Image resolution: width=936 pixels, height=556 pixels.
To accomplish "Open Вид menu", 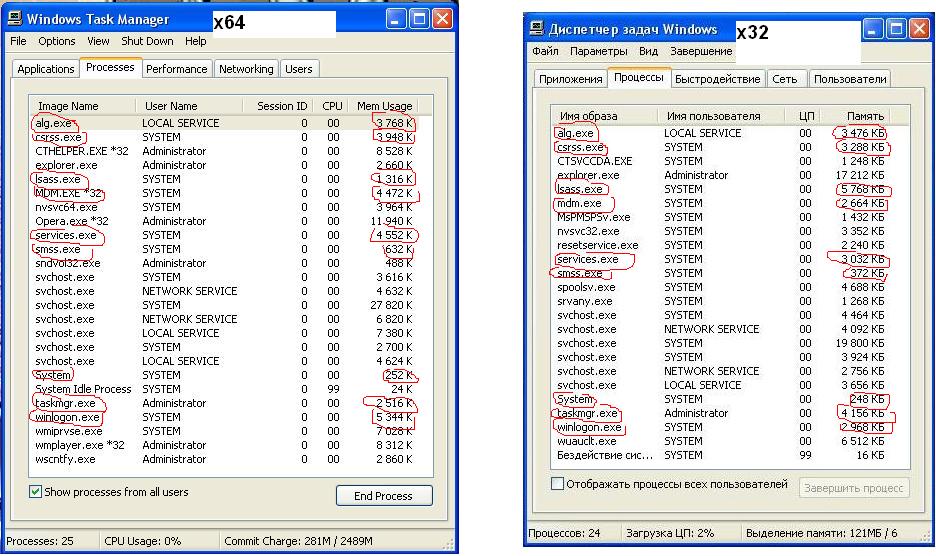I will (x=648, y=51).
